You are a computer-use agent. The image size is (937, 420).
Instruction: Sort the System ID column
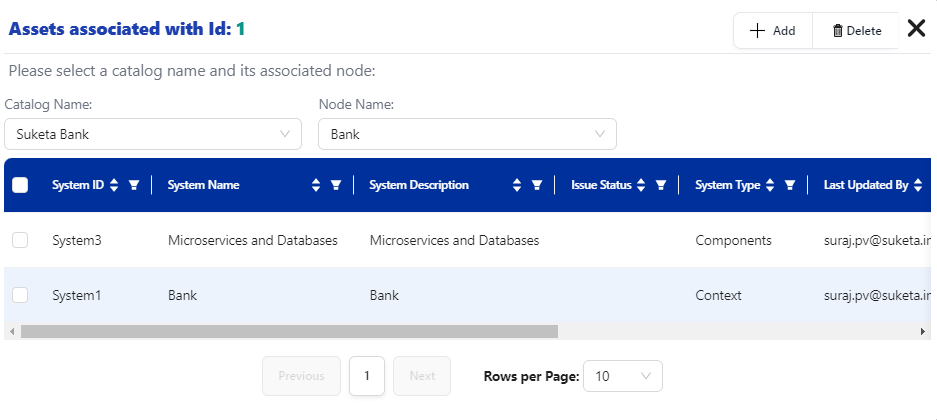[x=114, y=185]
